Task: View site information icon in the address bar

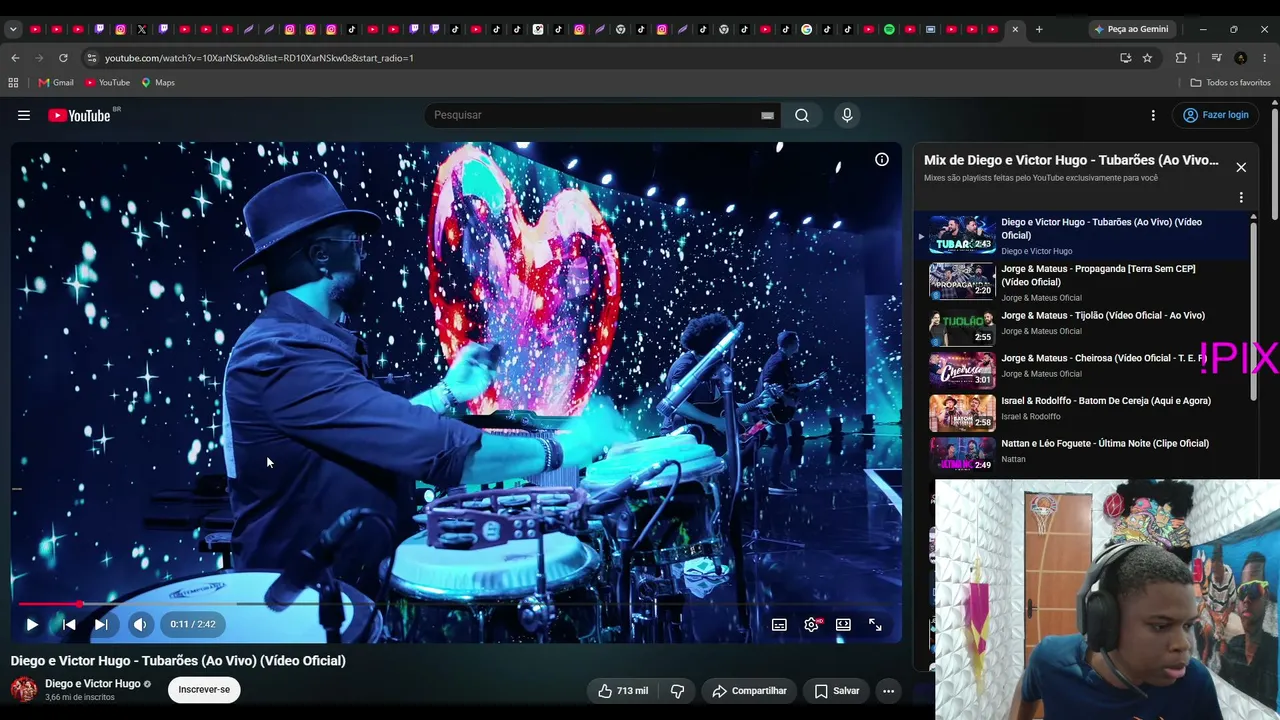Action: (92, 58)
